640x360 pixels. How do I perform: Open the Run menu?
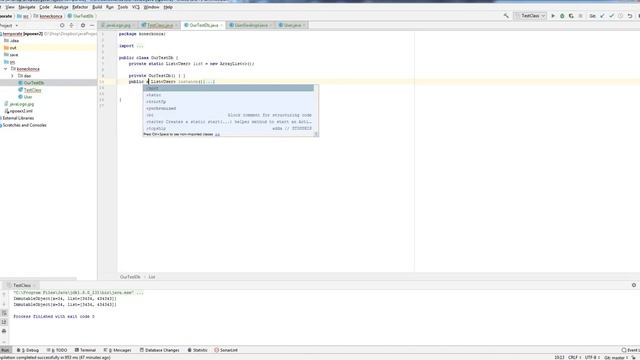[x=110, y=7]
